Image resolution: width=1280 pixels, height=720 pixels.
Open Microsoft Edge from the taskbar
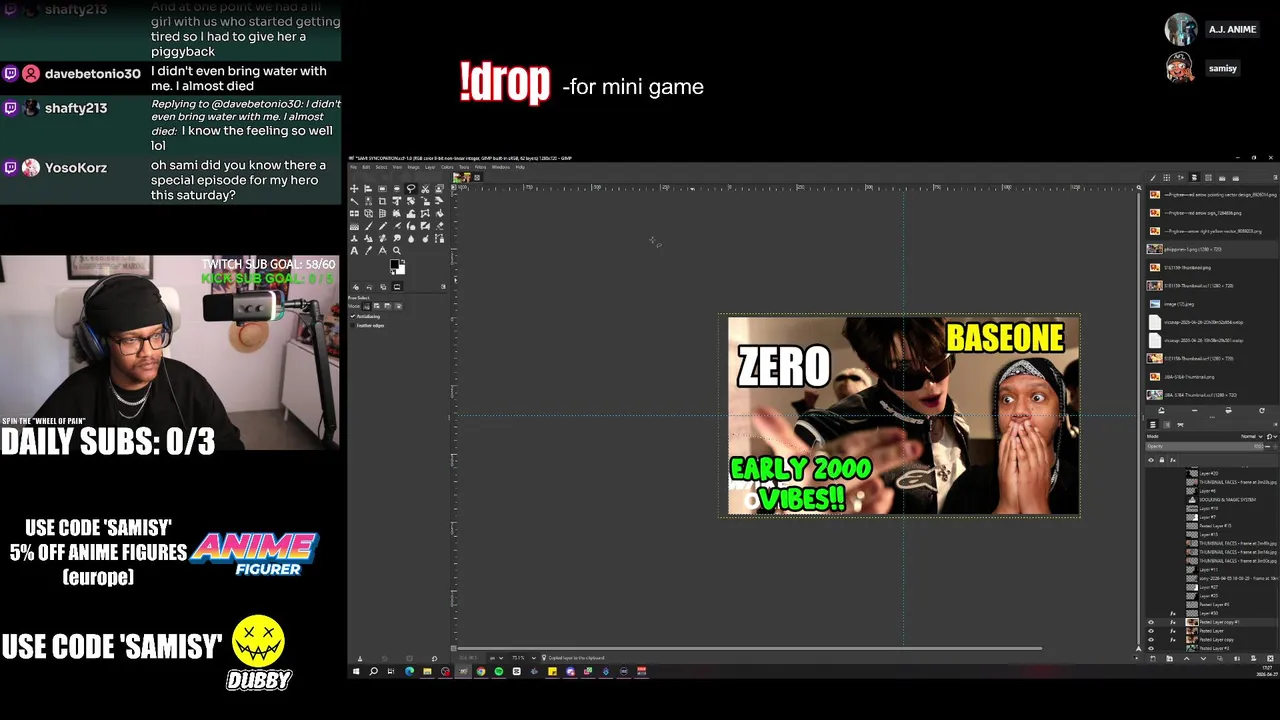pos(410,672)
